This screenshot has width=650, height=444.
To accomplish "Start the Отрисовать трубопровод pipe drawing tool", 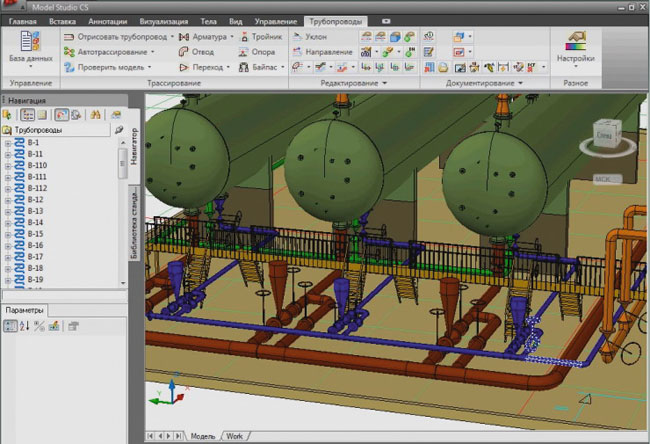I will (116, 37).
